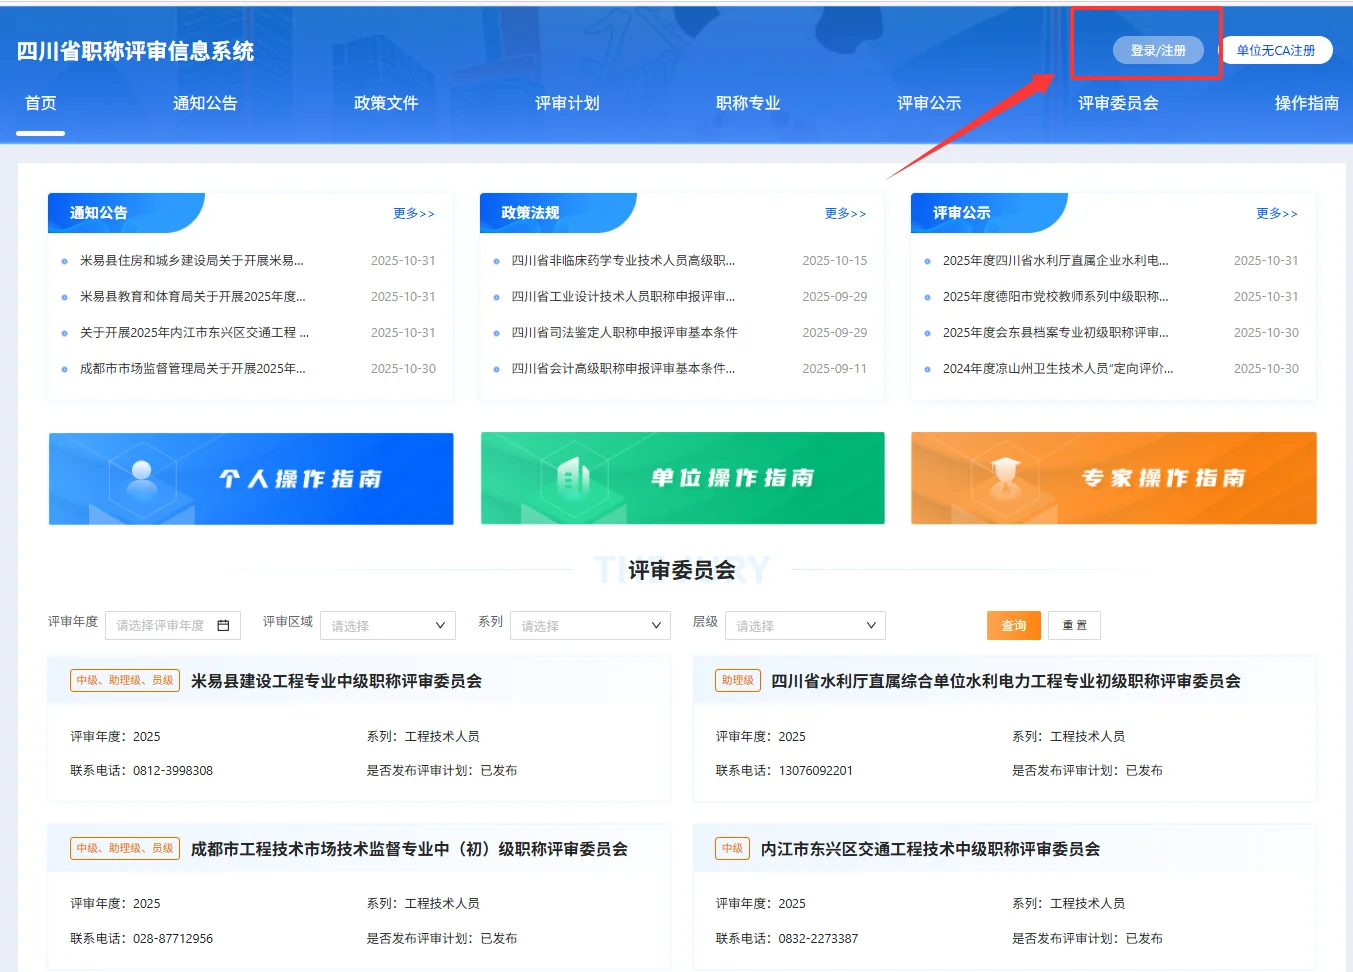Click the 登录/注册 button

pyautogui.click(x=1159, y=49)
